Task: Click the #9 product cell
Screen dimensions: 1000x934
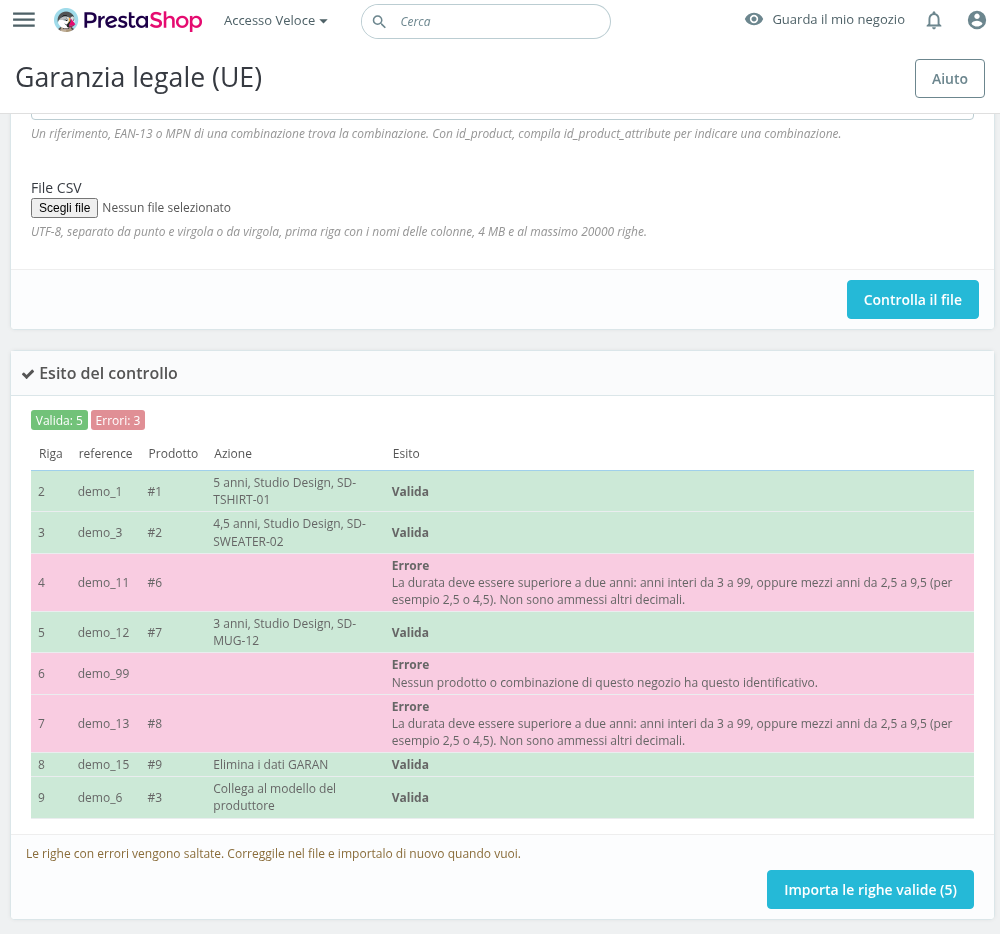Action: (x=154, y=764)
